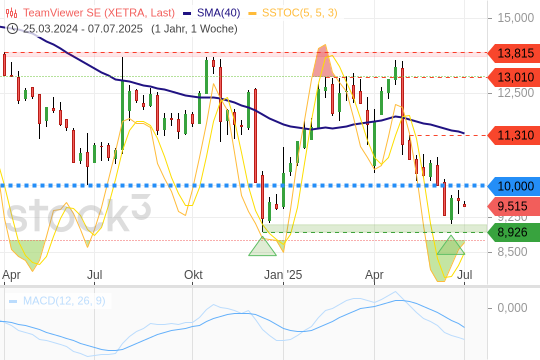This screenshot has height=360, width=540.
Task: Click the green triangle near Jan '25
Action: [x=262, y=246]
